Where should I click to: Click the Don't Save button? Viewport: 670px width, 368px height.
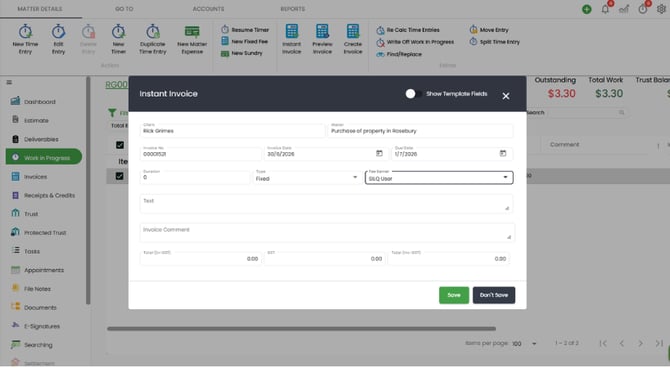(494, 295)
